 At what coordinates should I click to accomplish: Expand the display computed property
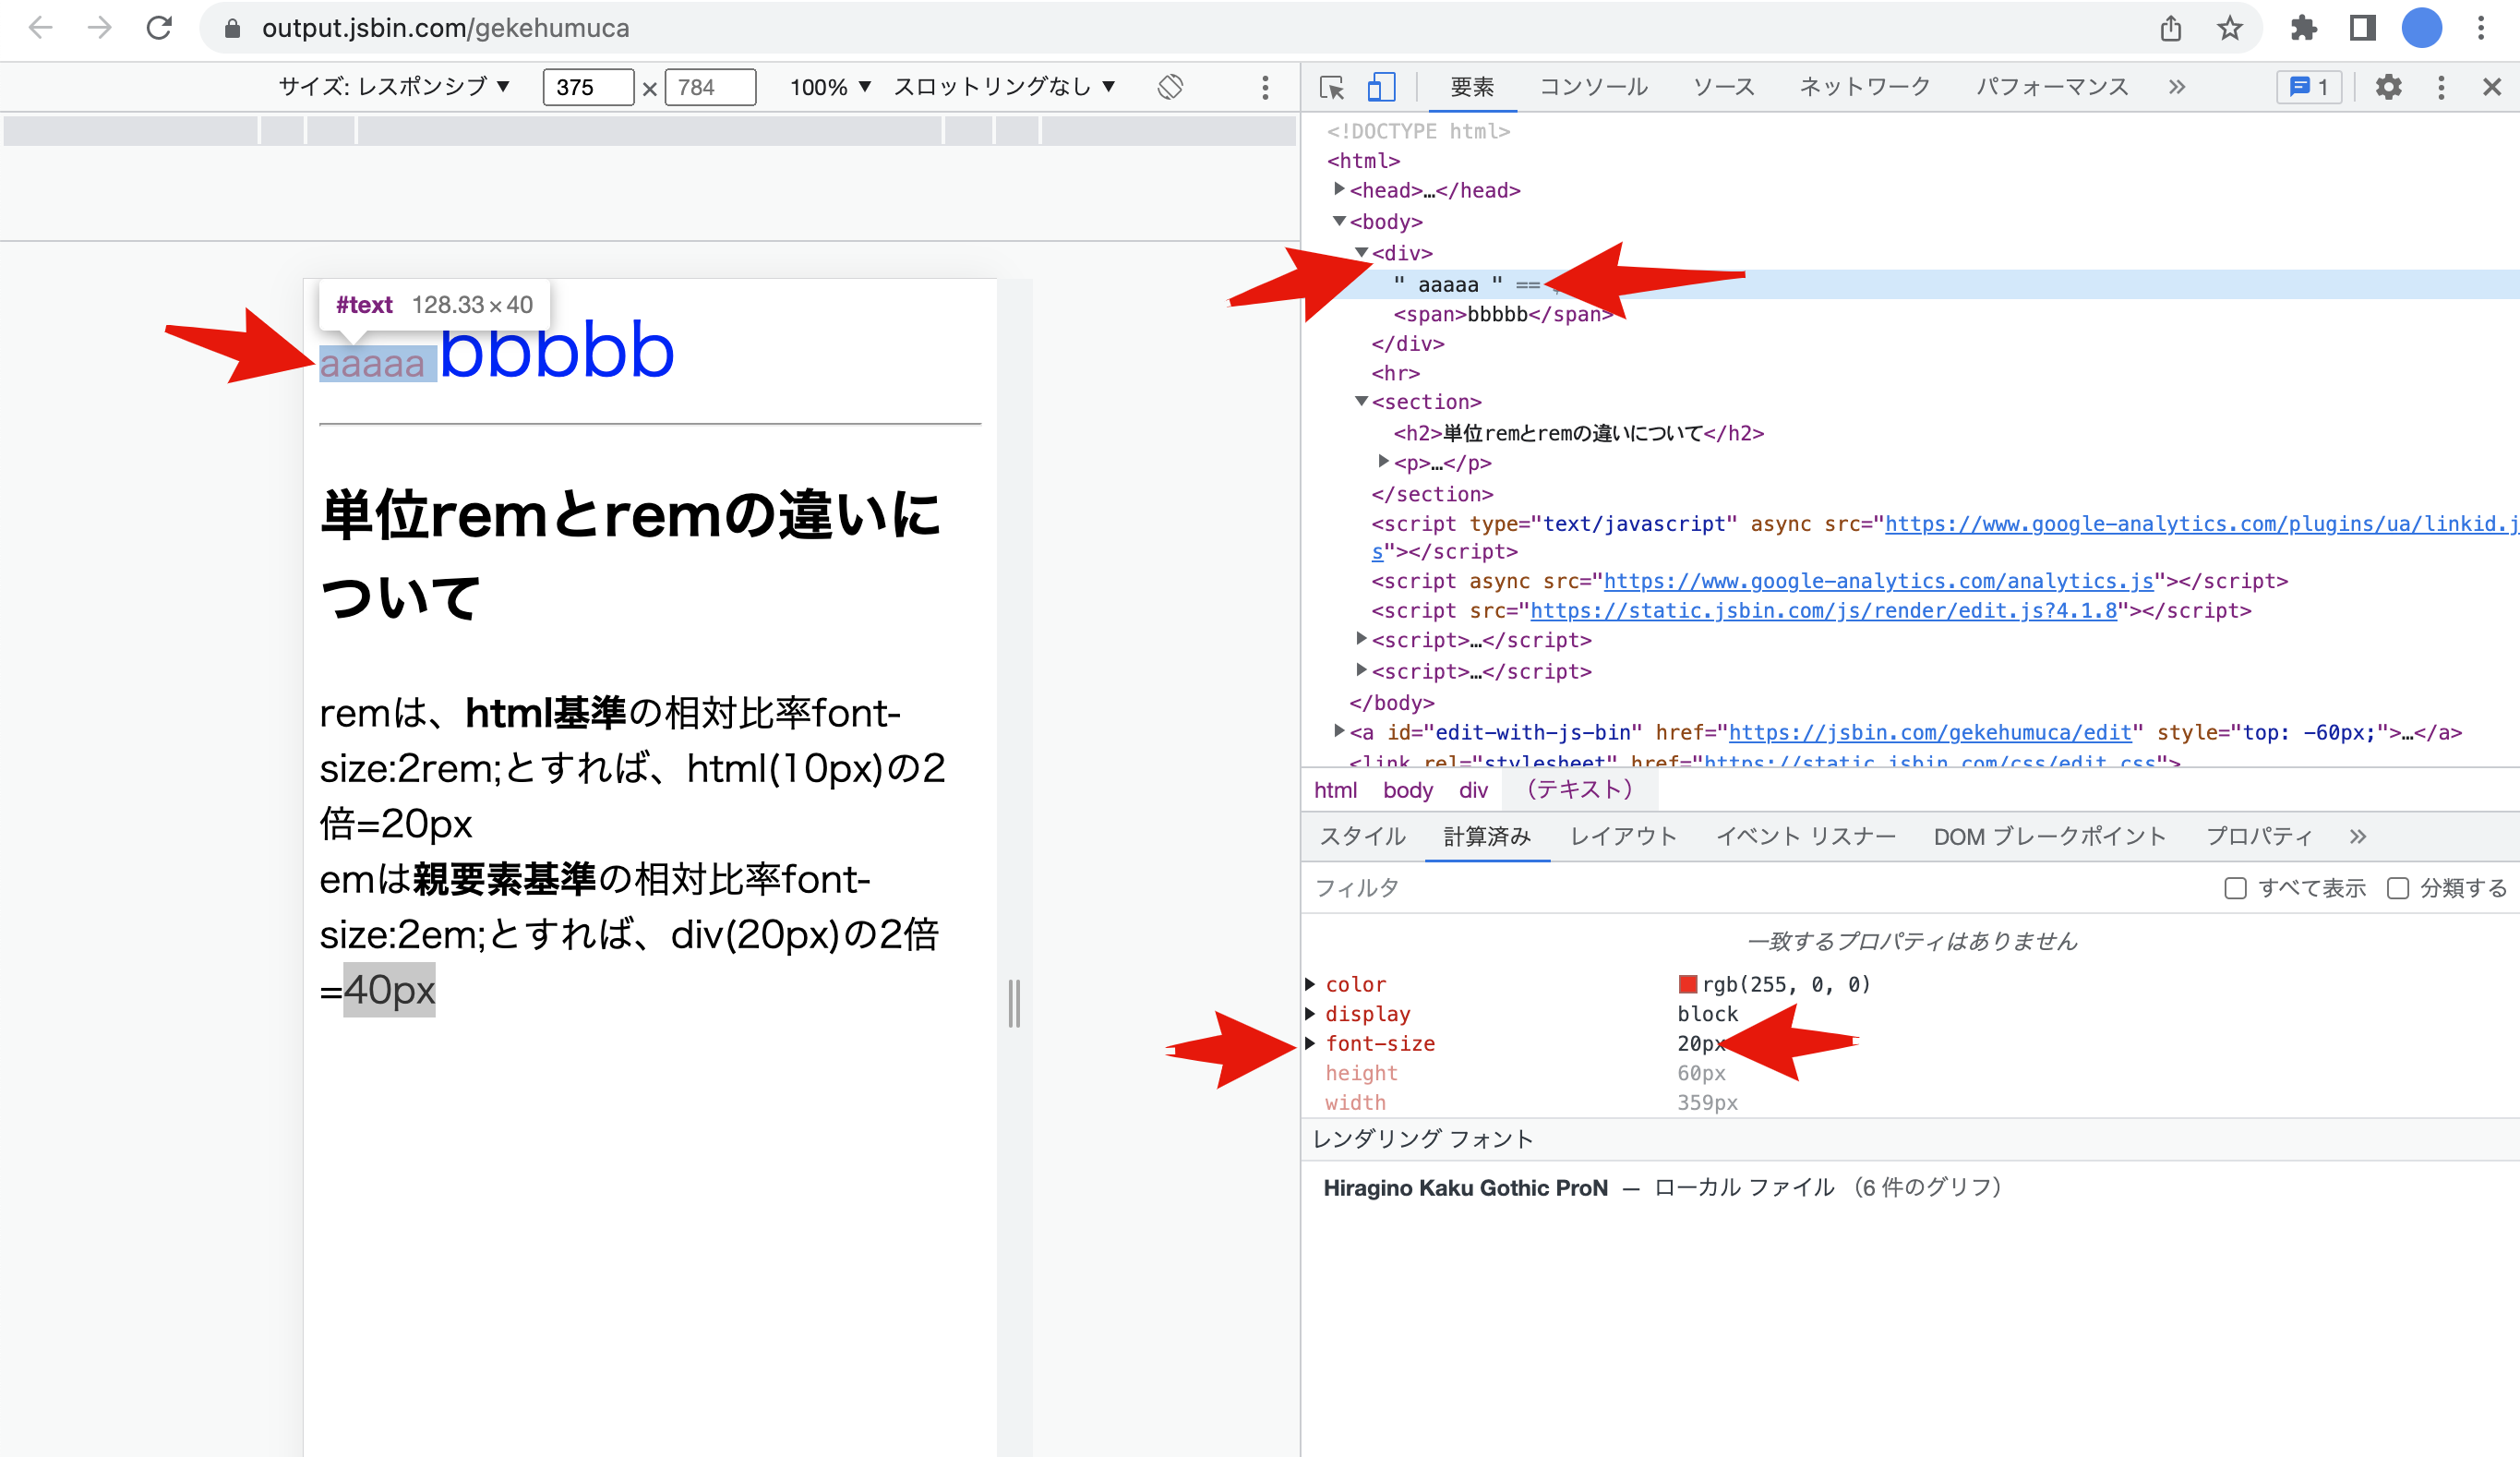(x=1310, y=1014)
